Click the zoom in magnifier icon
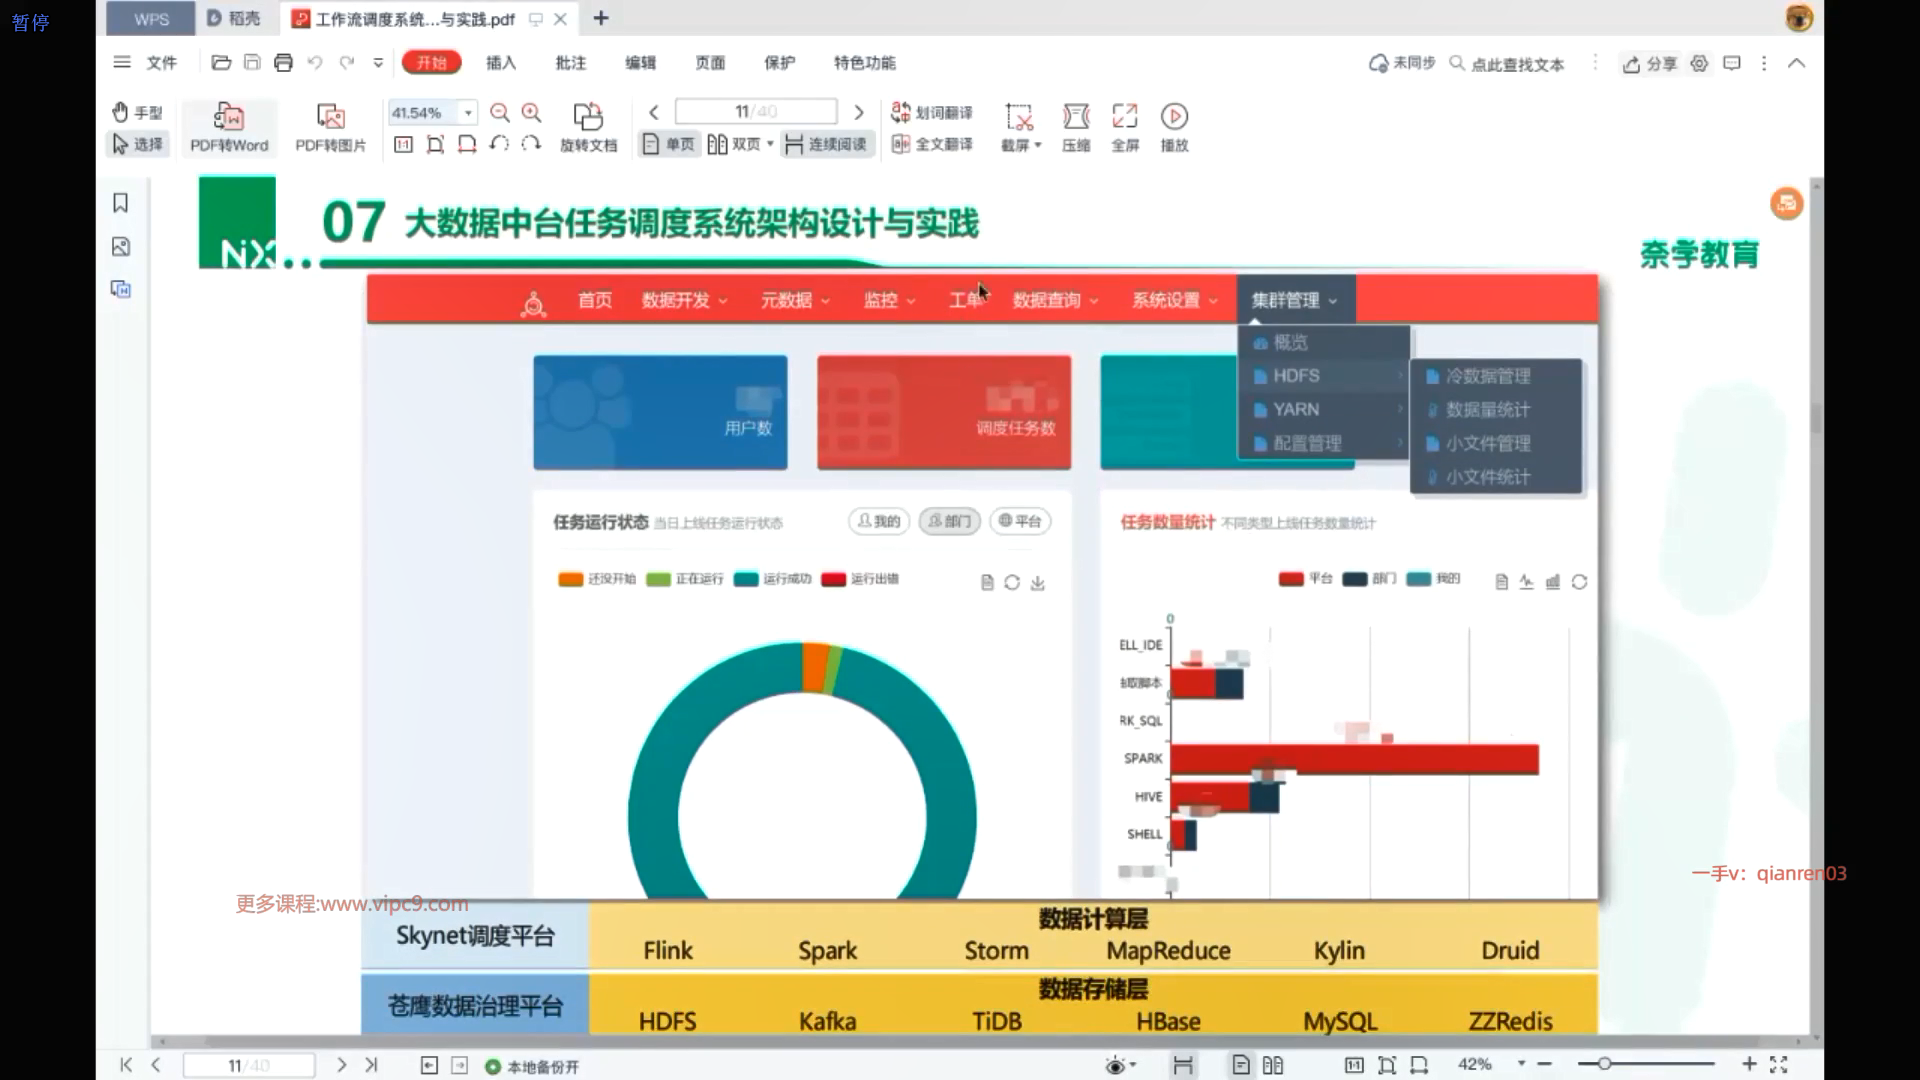This screenshot has height=1080, width=1920. [x=532, y=113]
